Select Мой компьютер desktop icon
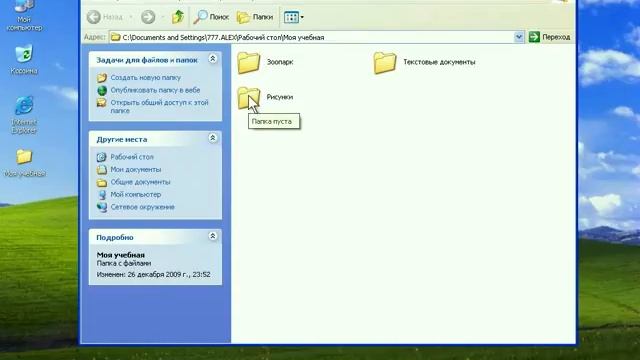Viewport: 640px width, 360px height. click(24, 16)
